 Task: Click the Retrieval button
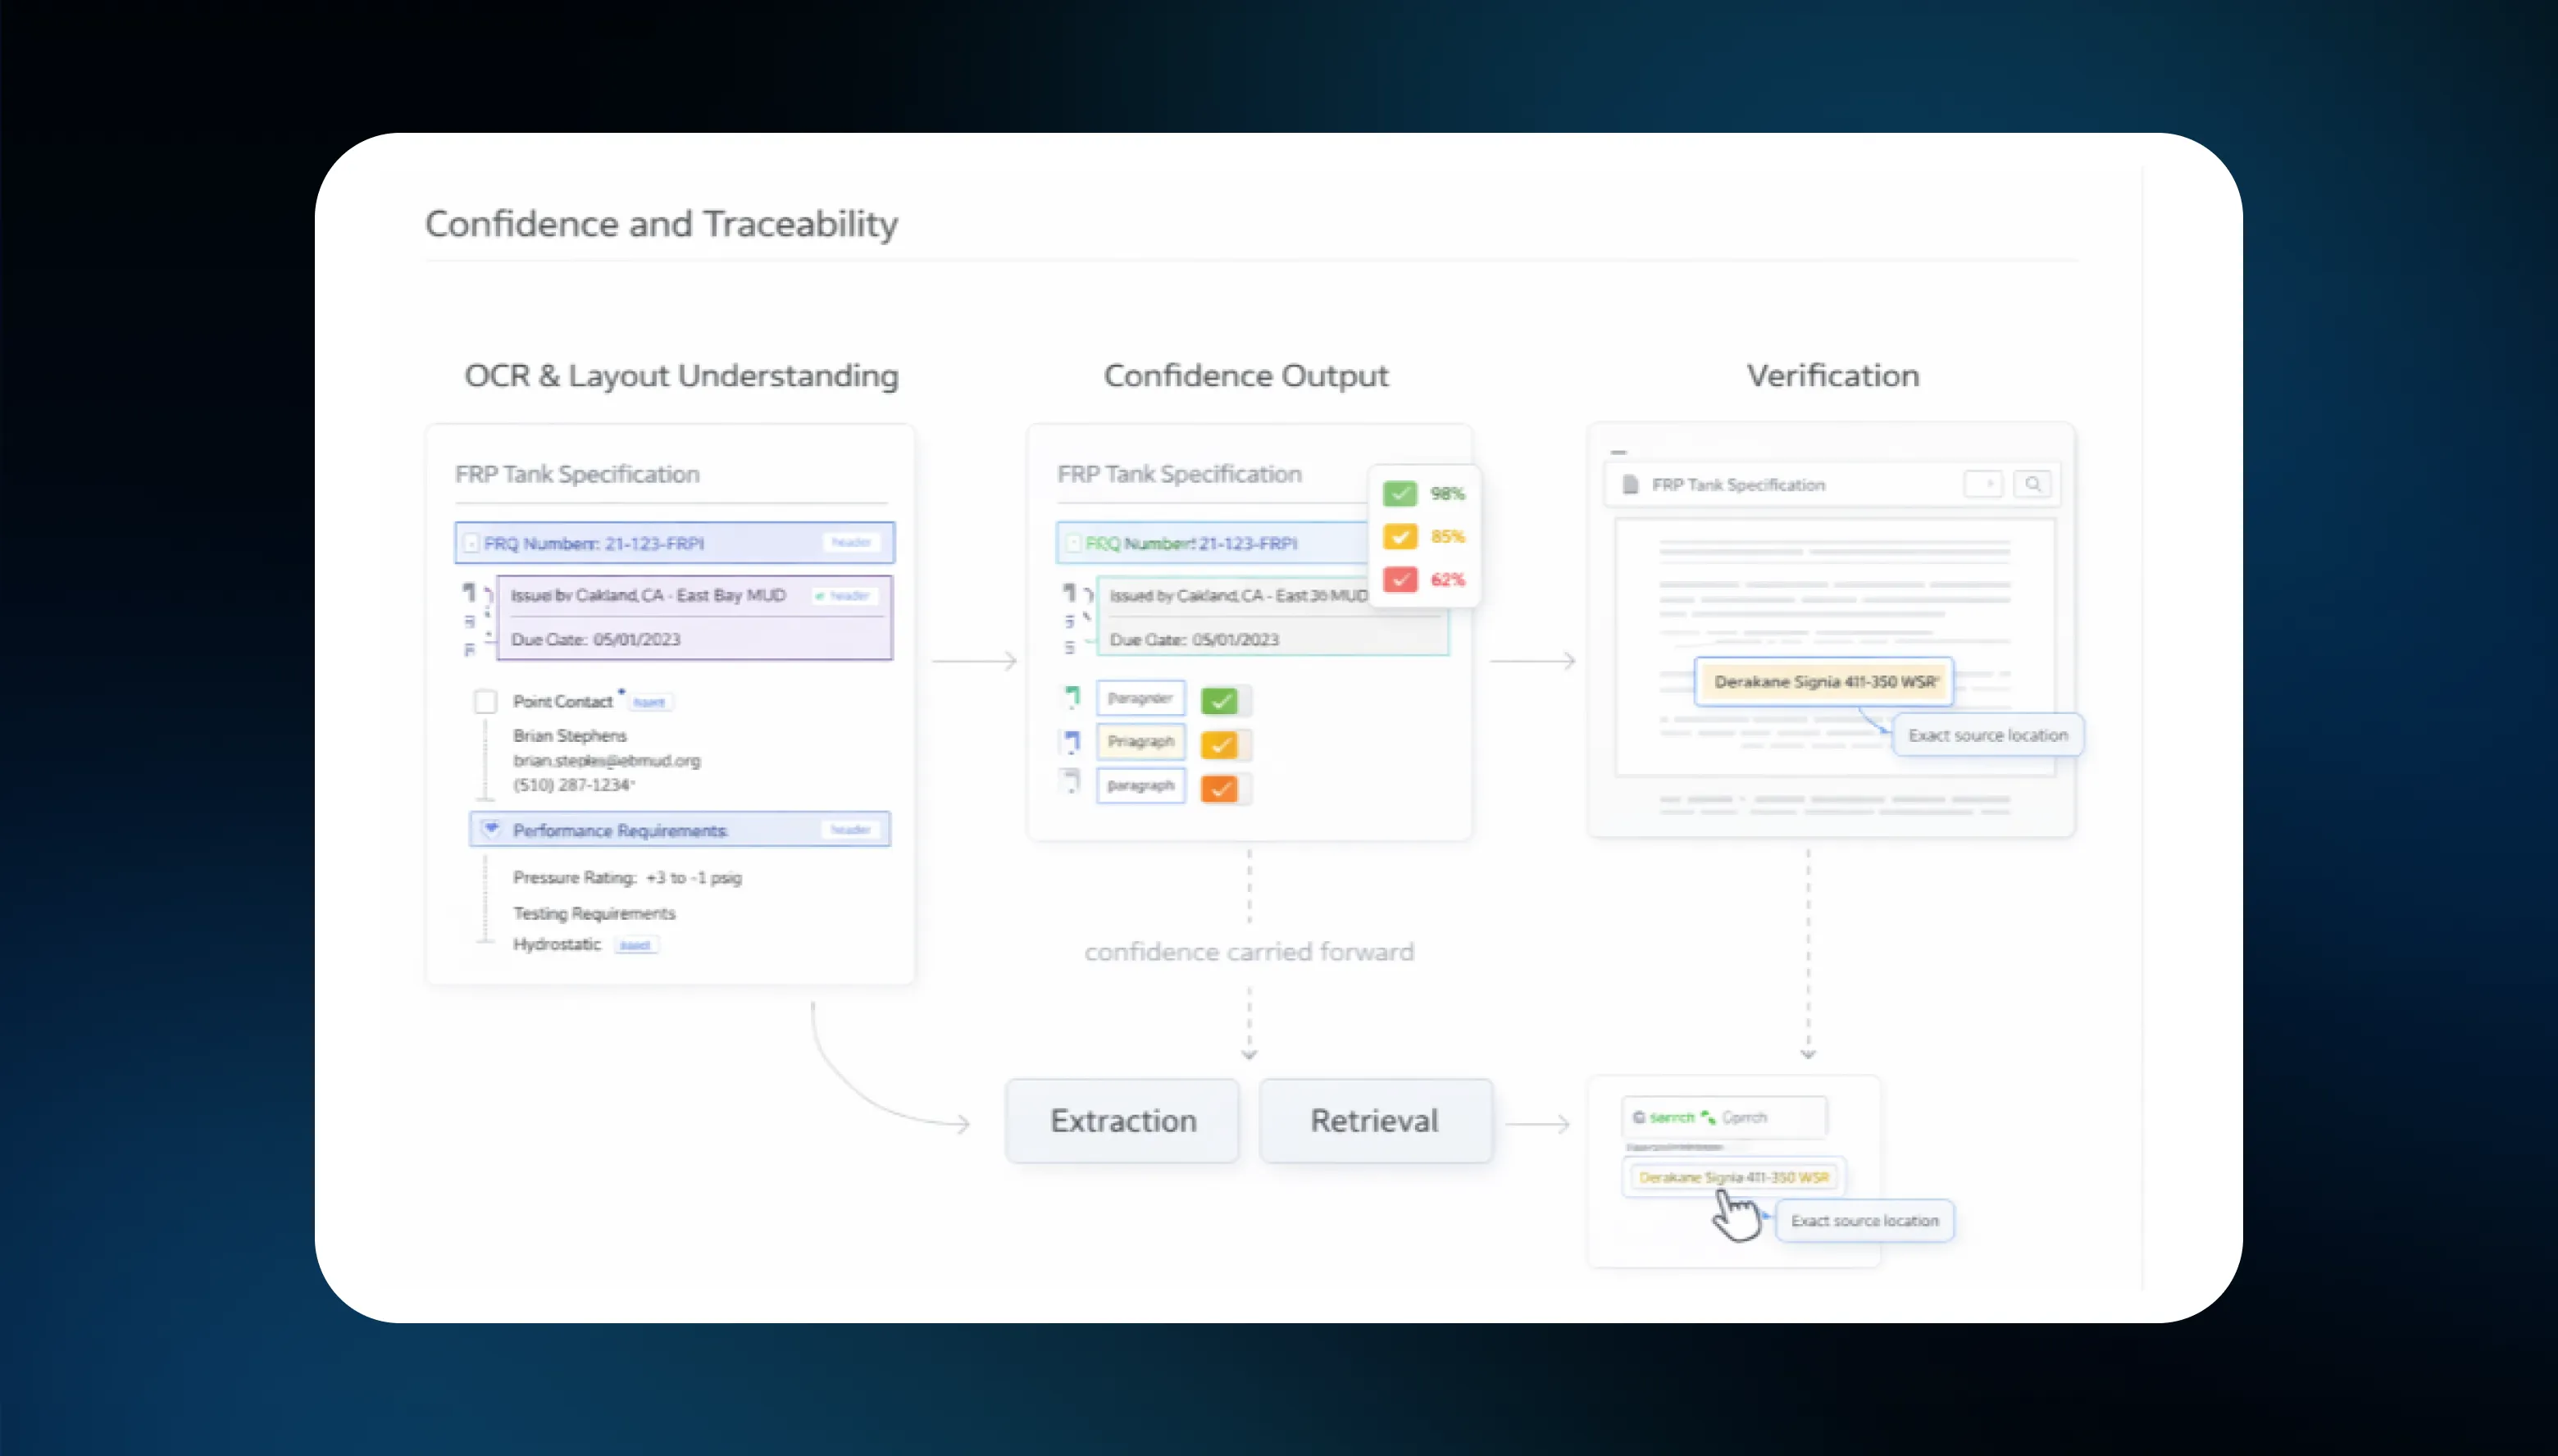pyautogui.click(x=1374, y=1120)
